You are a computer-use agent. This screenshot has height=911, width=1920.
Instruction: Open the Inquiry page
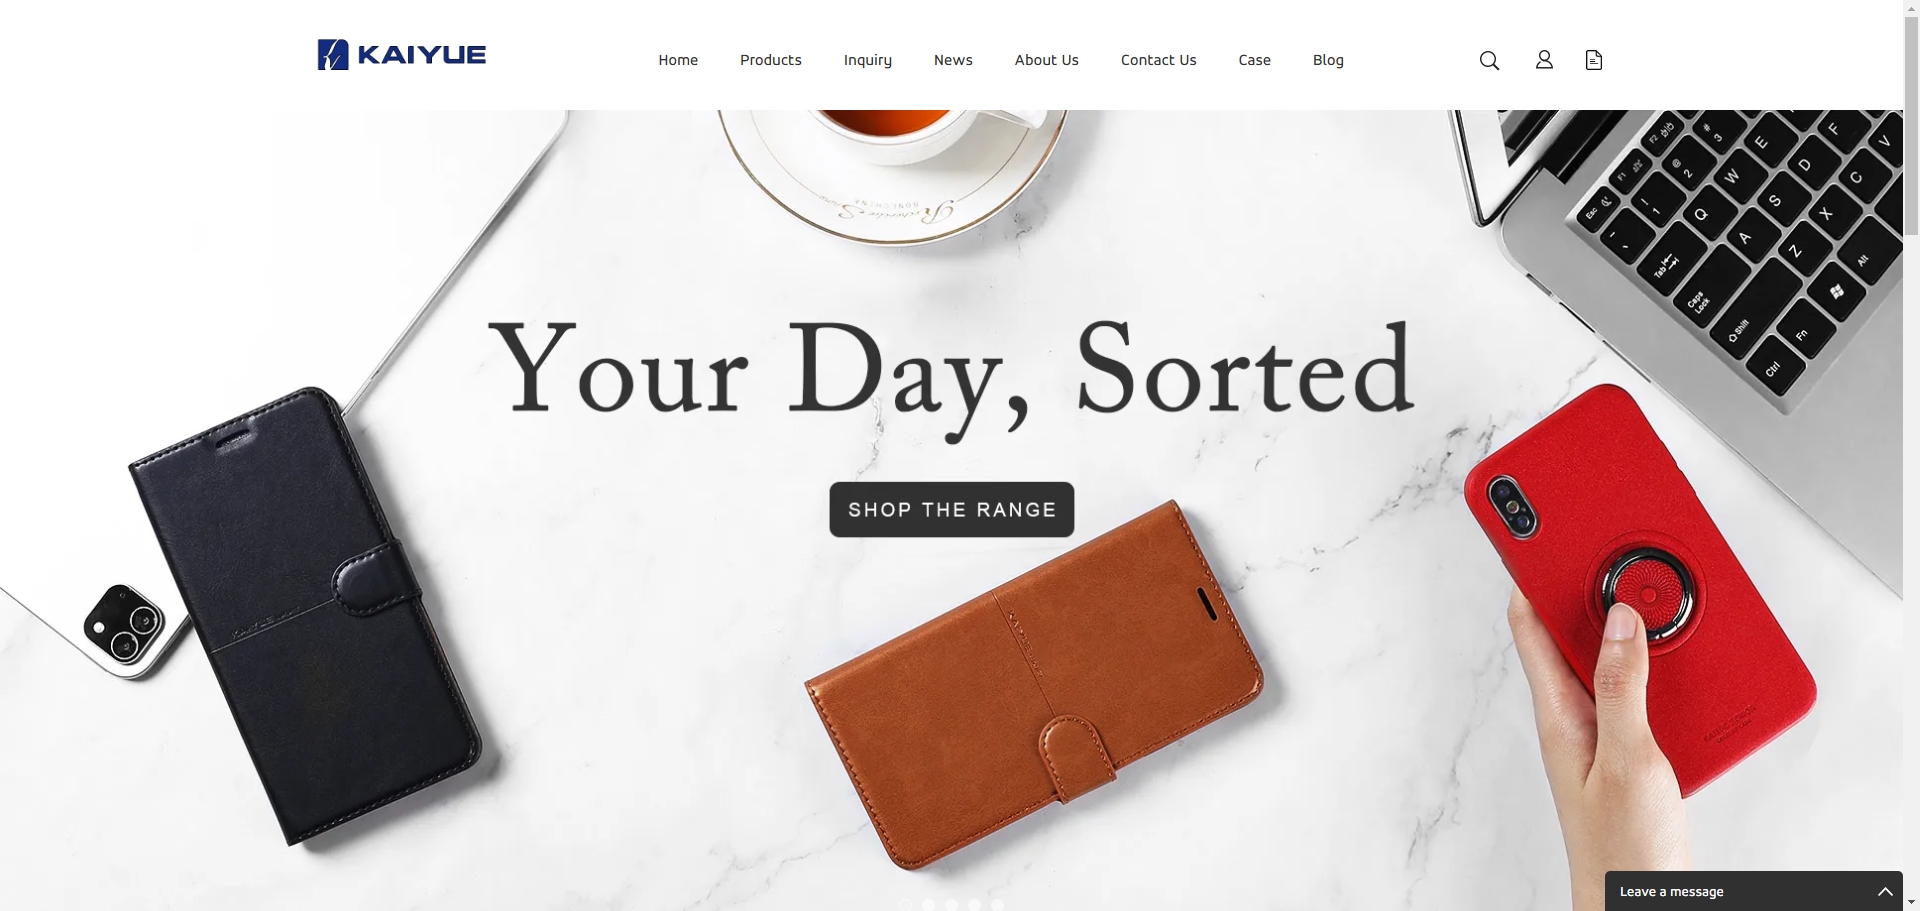(868, 60)
